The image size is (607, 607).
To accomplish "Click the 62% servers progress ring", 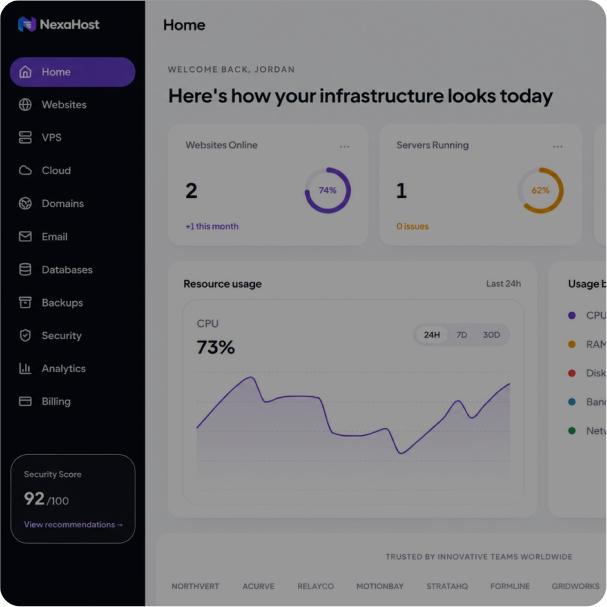I will coord(540,190).
